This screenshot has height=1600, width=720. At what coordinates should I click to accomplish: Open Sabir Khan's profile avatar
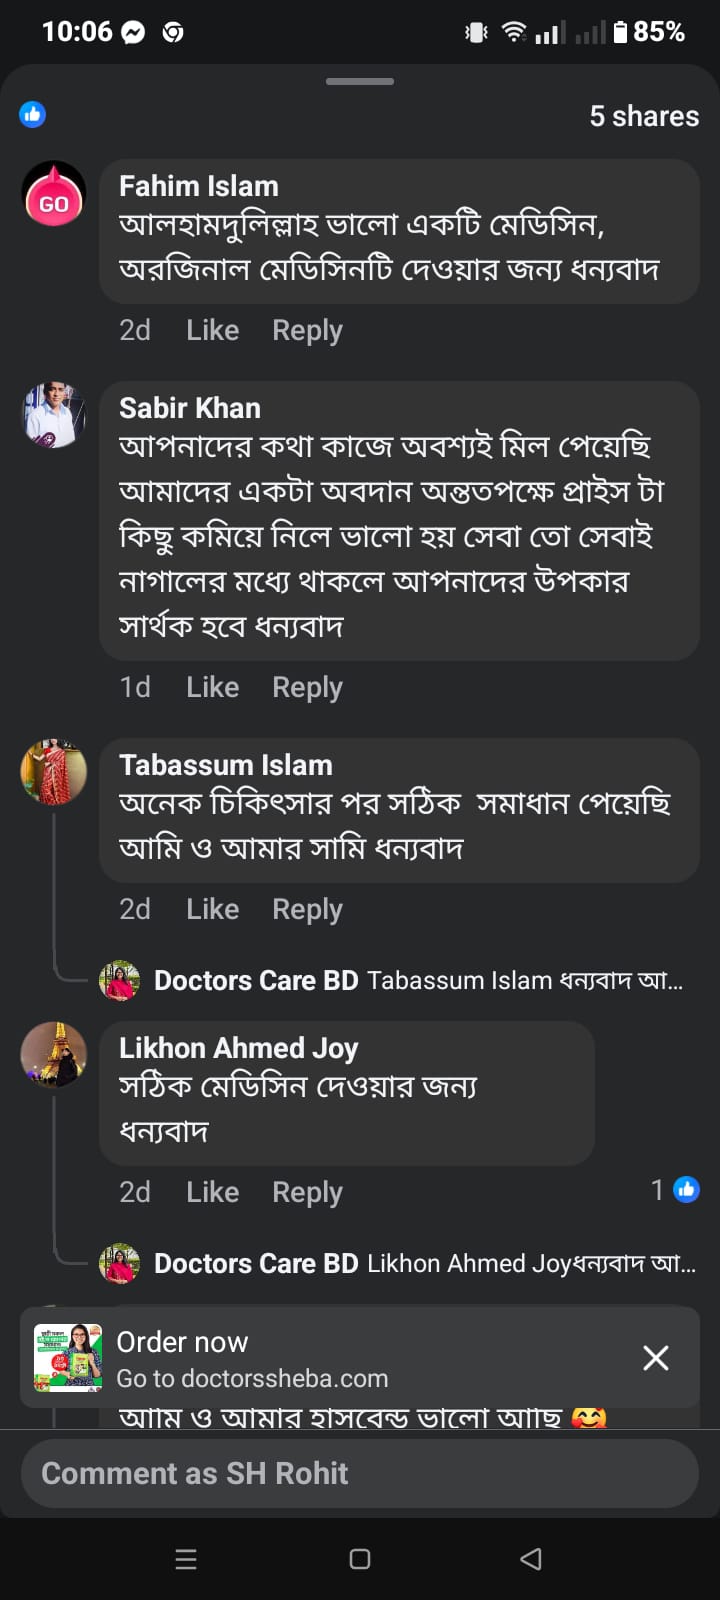click(x=54, y=414)
